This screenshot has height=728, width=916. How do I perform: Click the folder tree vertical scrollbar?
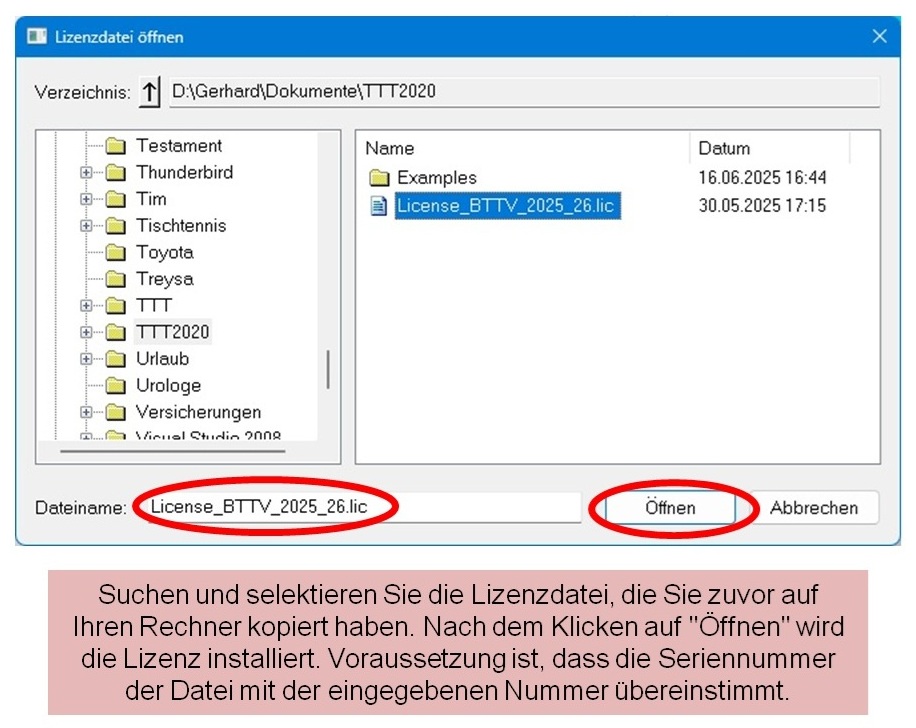(x=328, y=369)
